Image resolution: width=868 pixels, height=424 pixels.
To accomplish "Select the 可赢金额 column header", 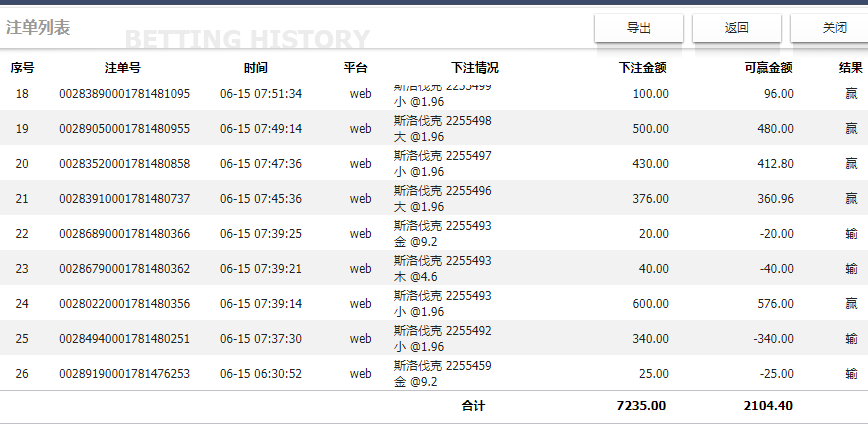I will pos(768,68).
